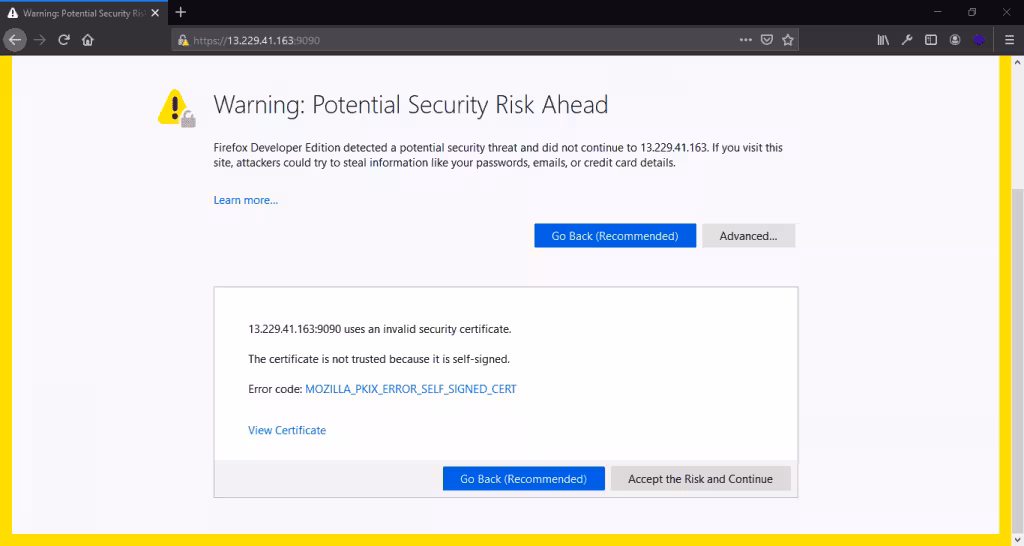Close the Firefox window
Viewport: 1024px width, 546px height.
coord(1006,12)
